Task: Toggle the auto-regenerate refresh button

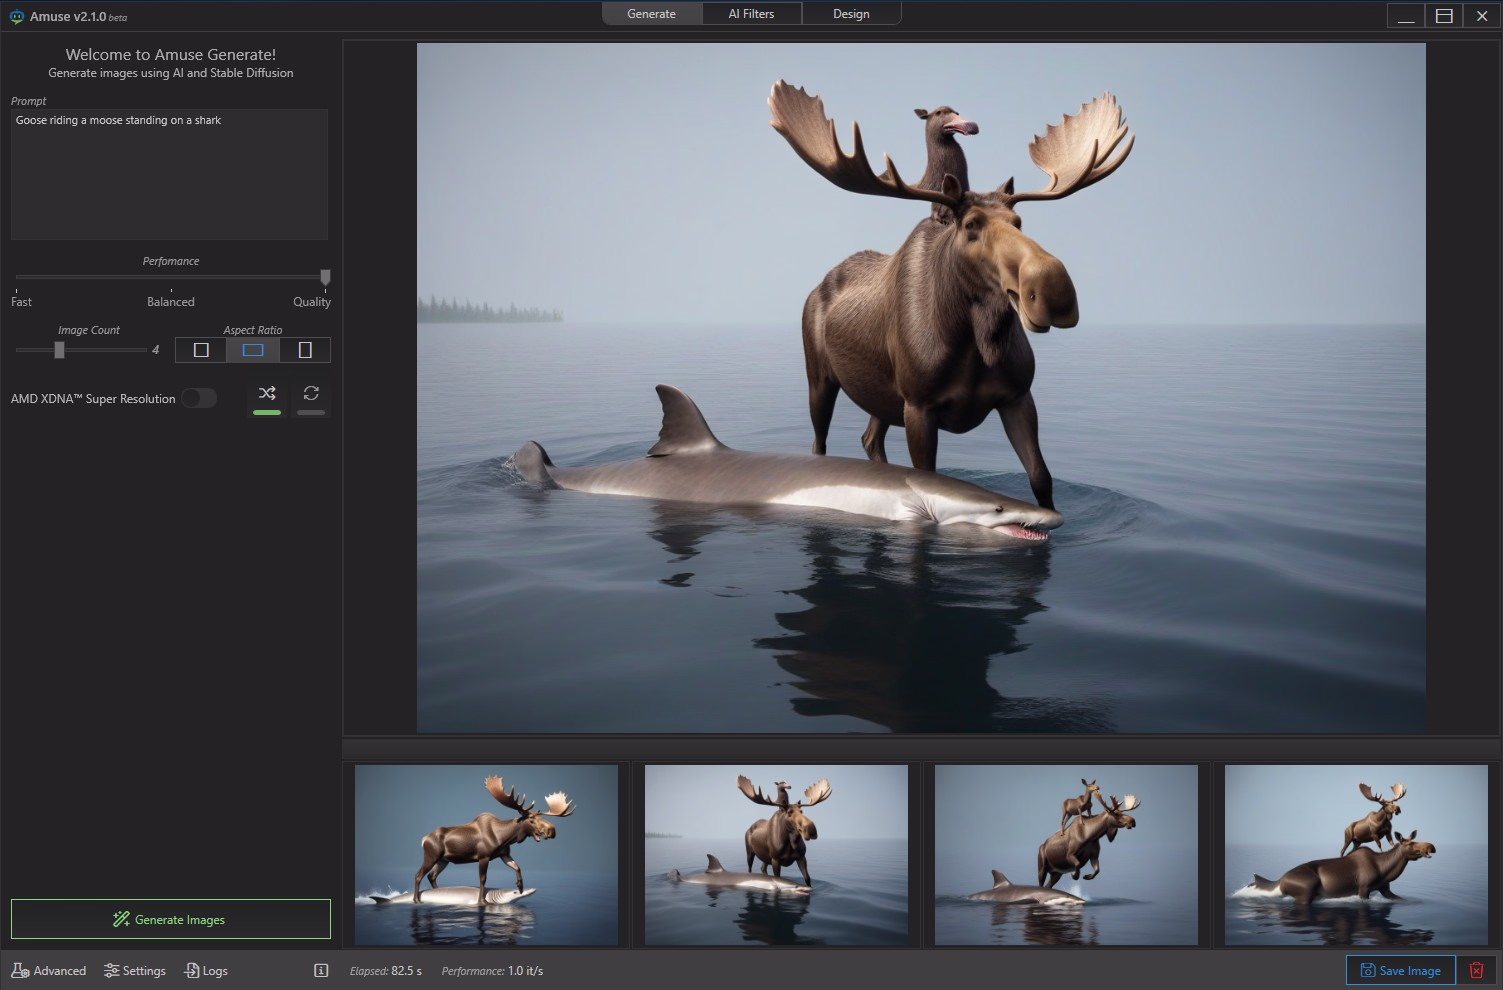Action: 311,394
